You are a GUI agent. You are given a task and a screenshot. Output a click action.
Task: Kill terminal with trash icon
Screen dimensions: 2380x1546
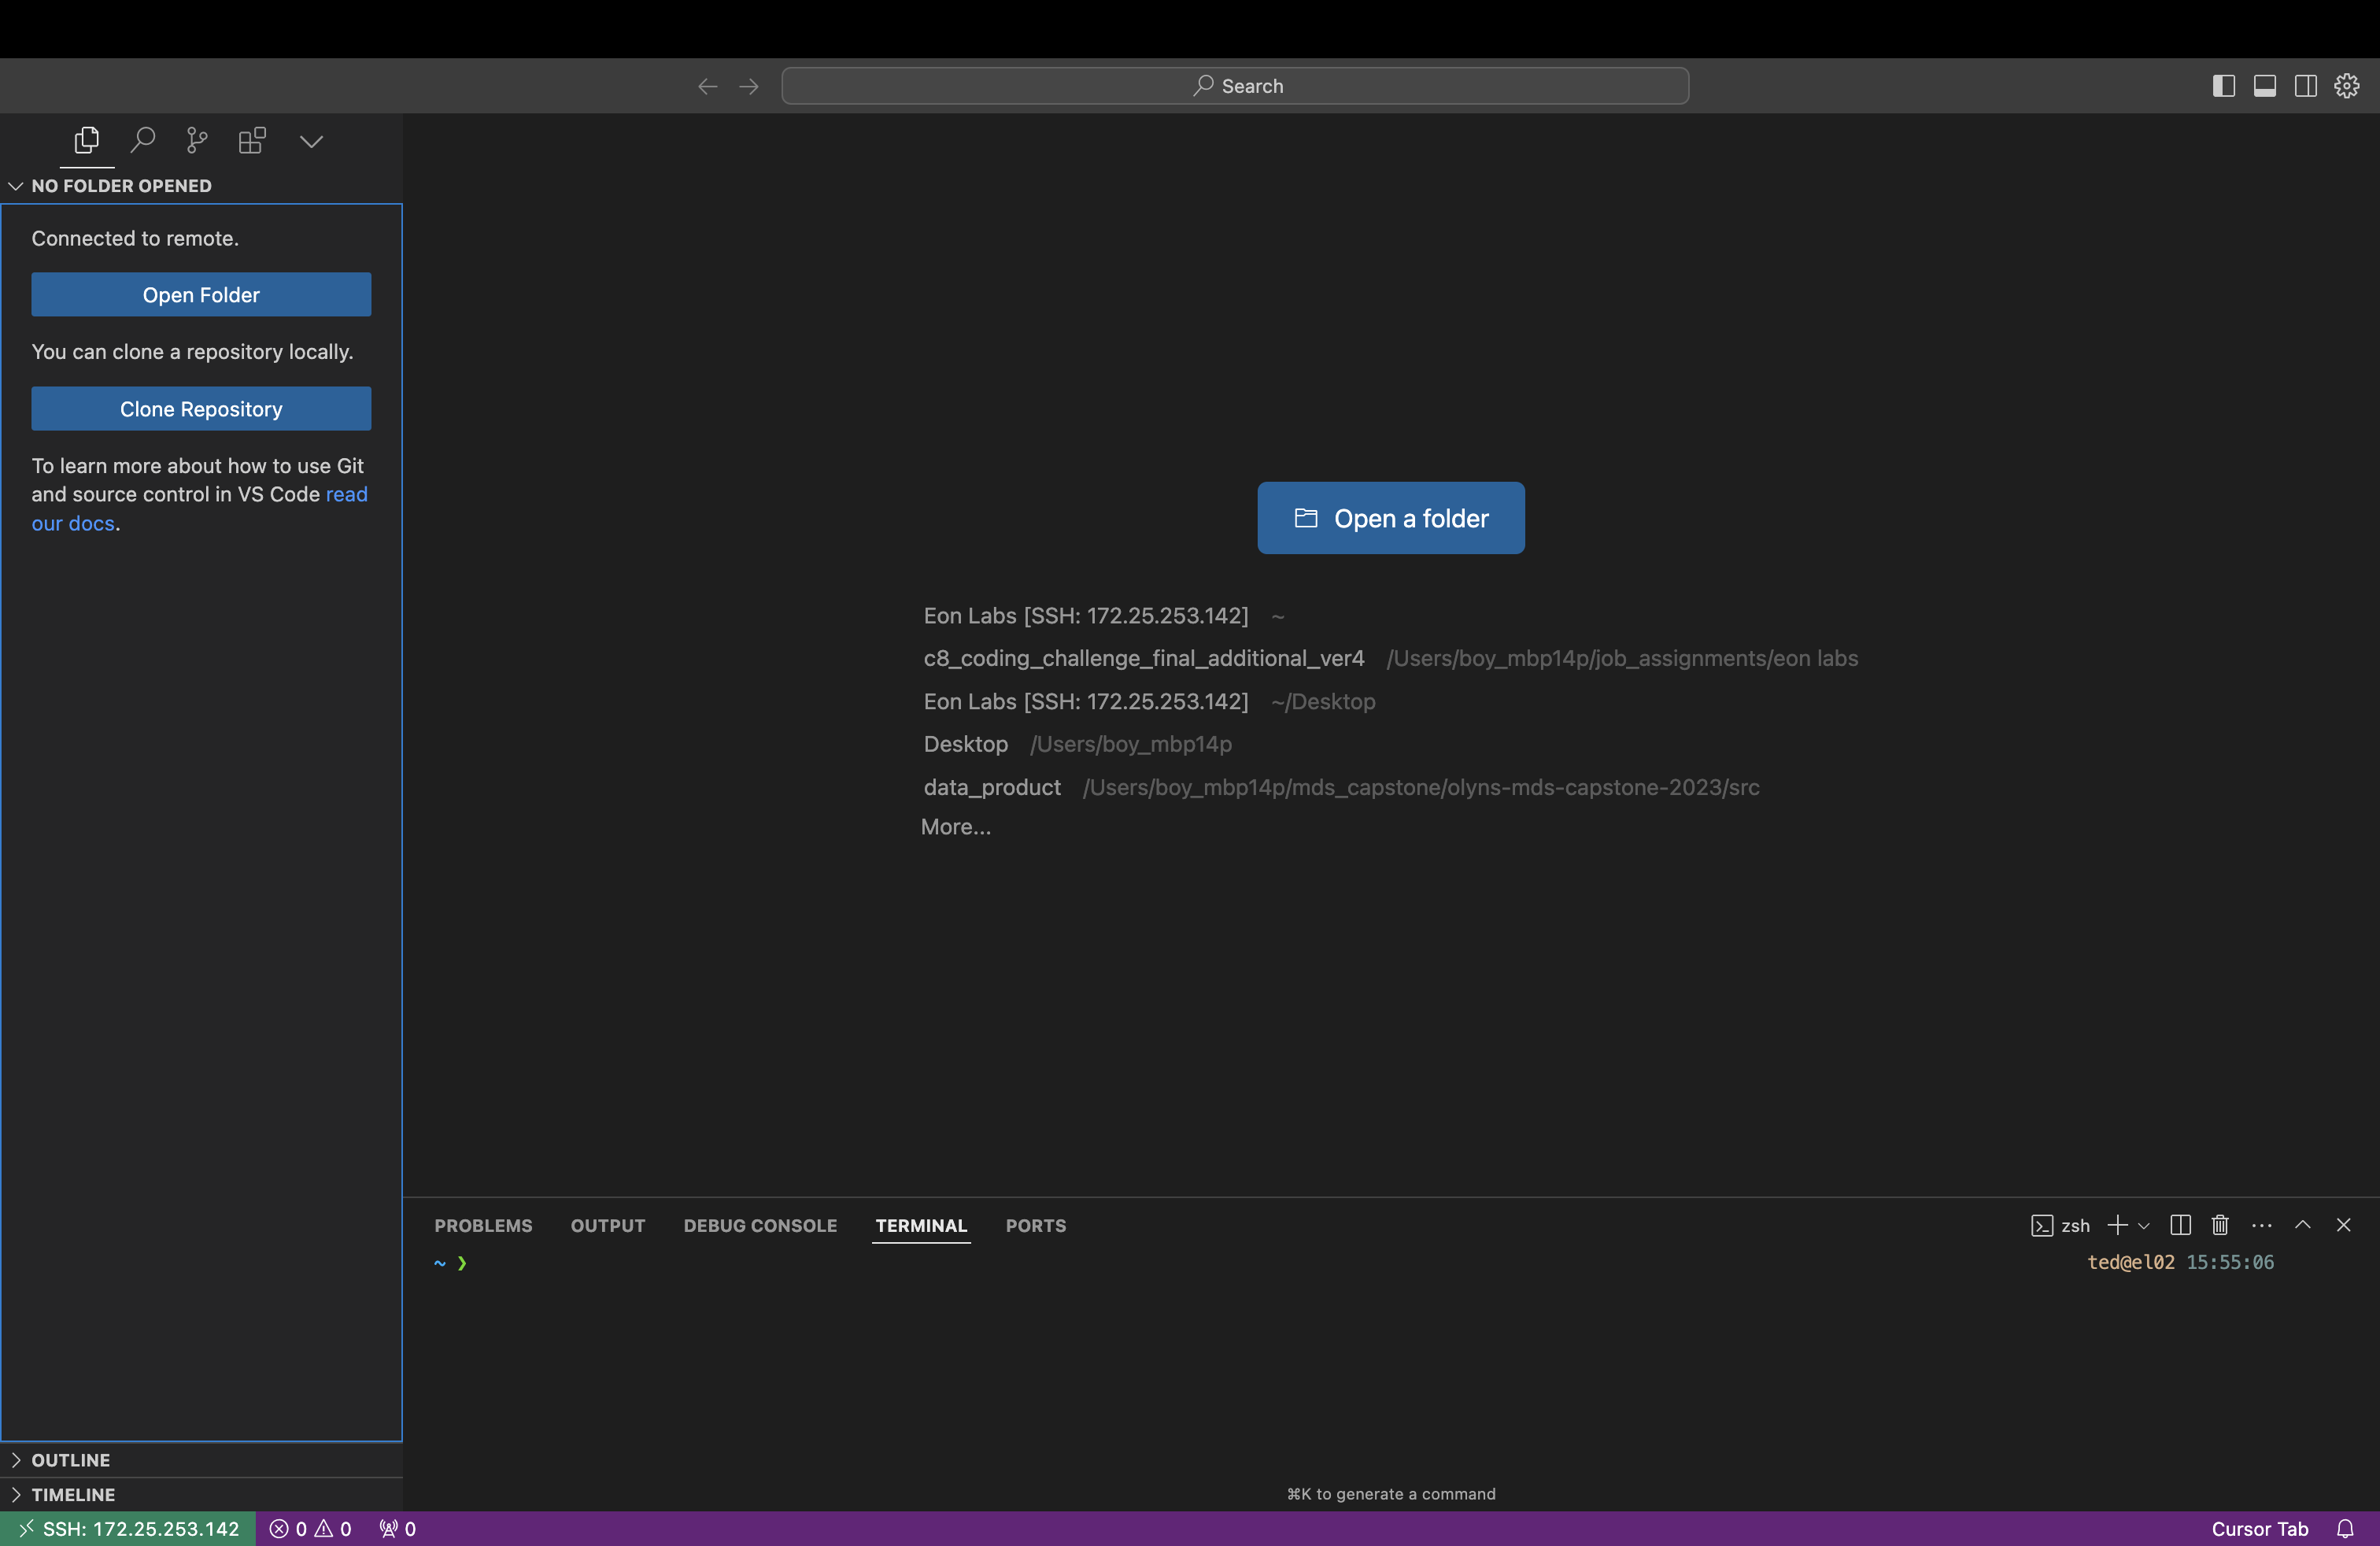[x=2220, y=1225]
